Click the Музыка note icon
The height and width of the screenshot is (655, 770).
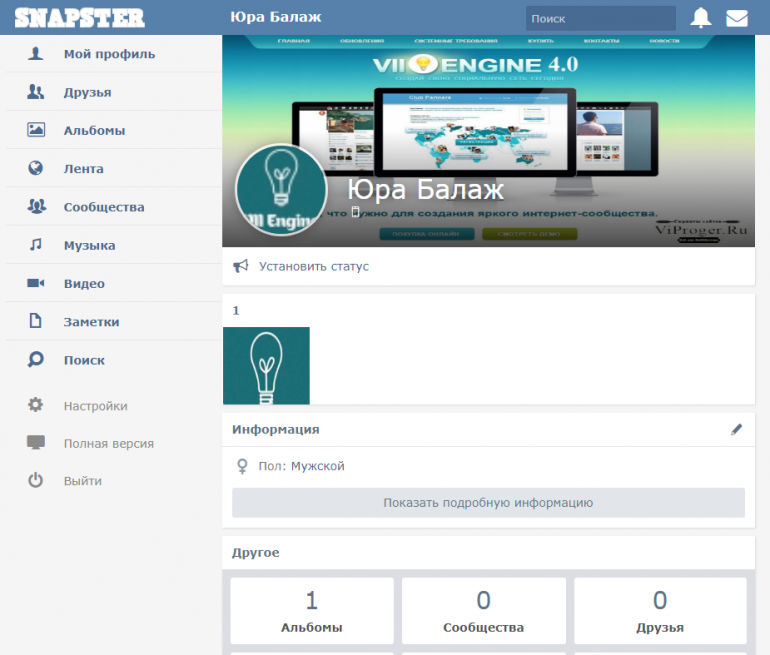[x=36, y=245]
